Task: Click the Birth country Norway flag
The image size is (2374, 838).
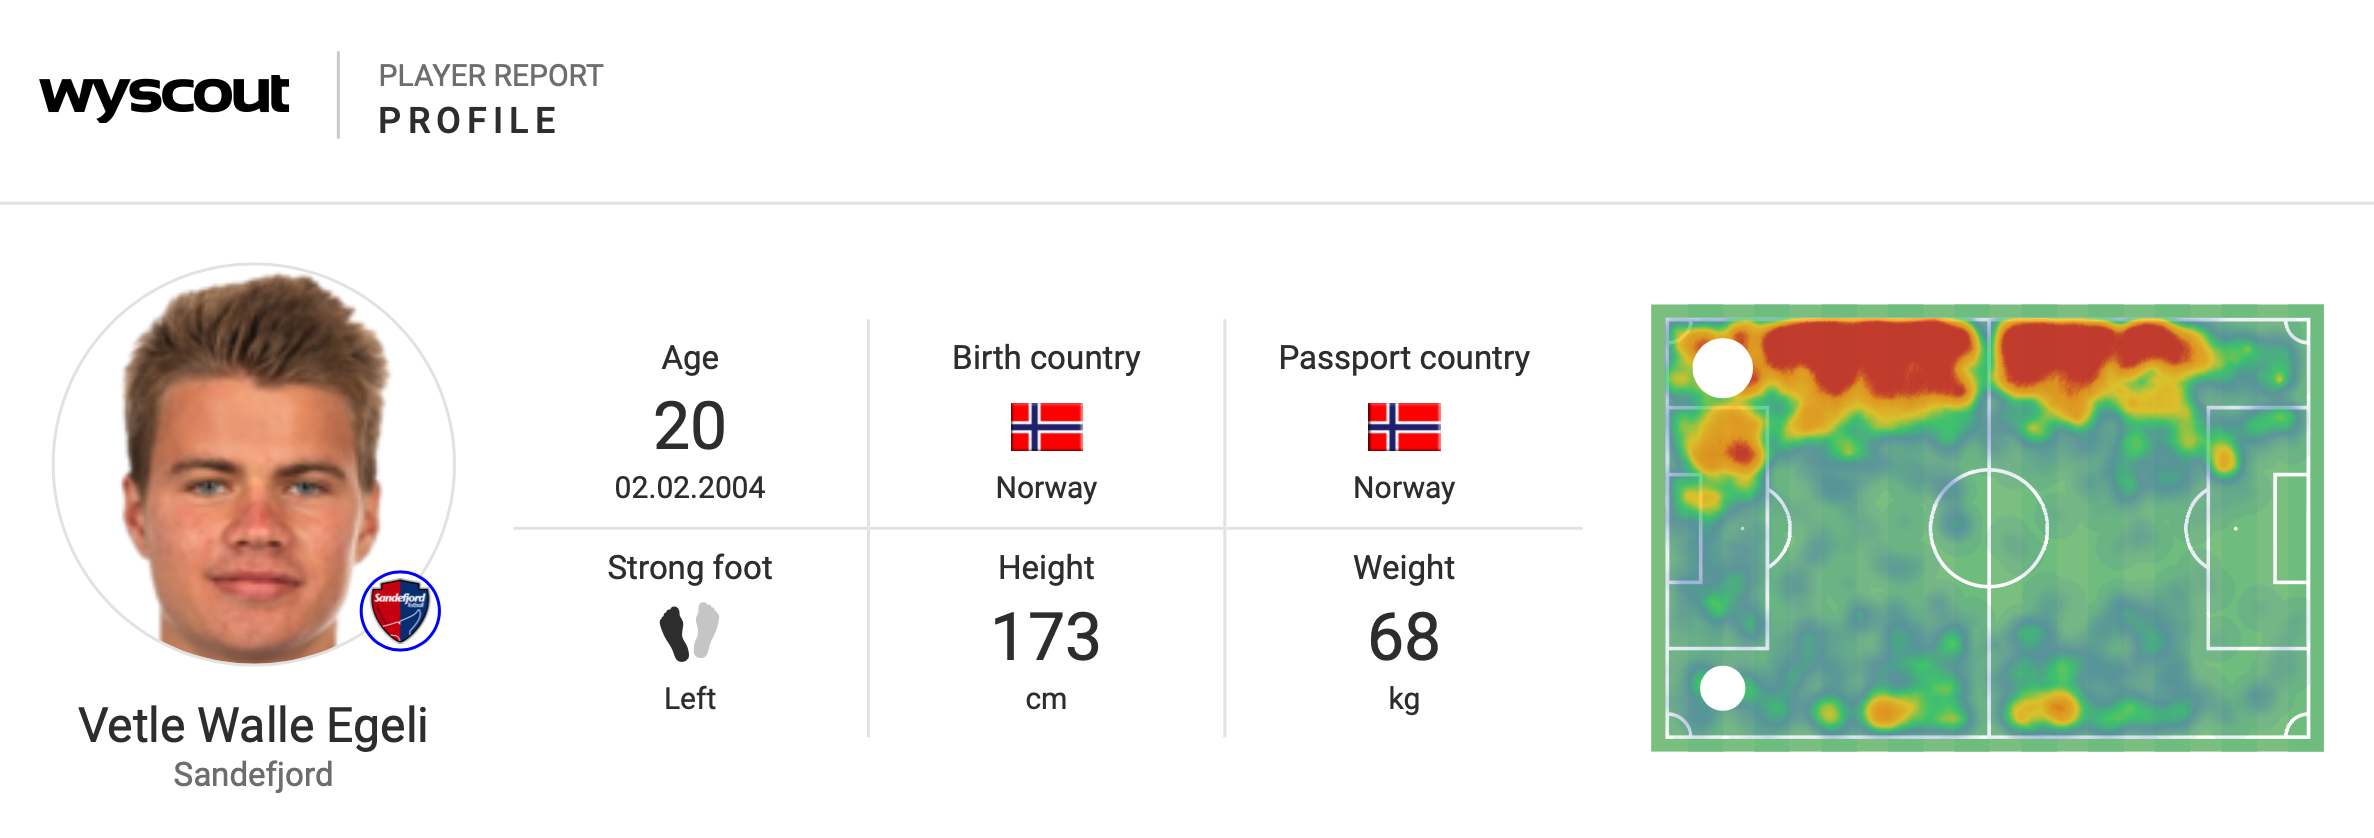Action: 1046,427
